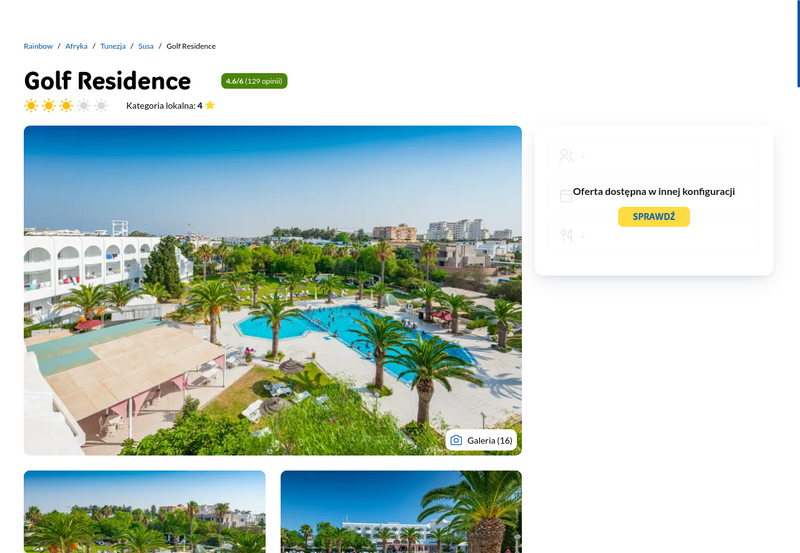Viewport: 800px width, 553px height.
Task: Click the guests people icon in booking panel
Action: click(566, 156)
